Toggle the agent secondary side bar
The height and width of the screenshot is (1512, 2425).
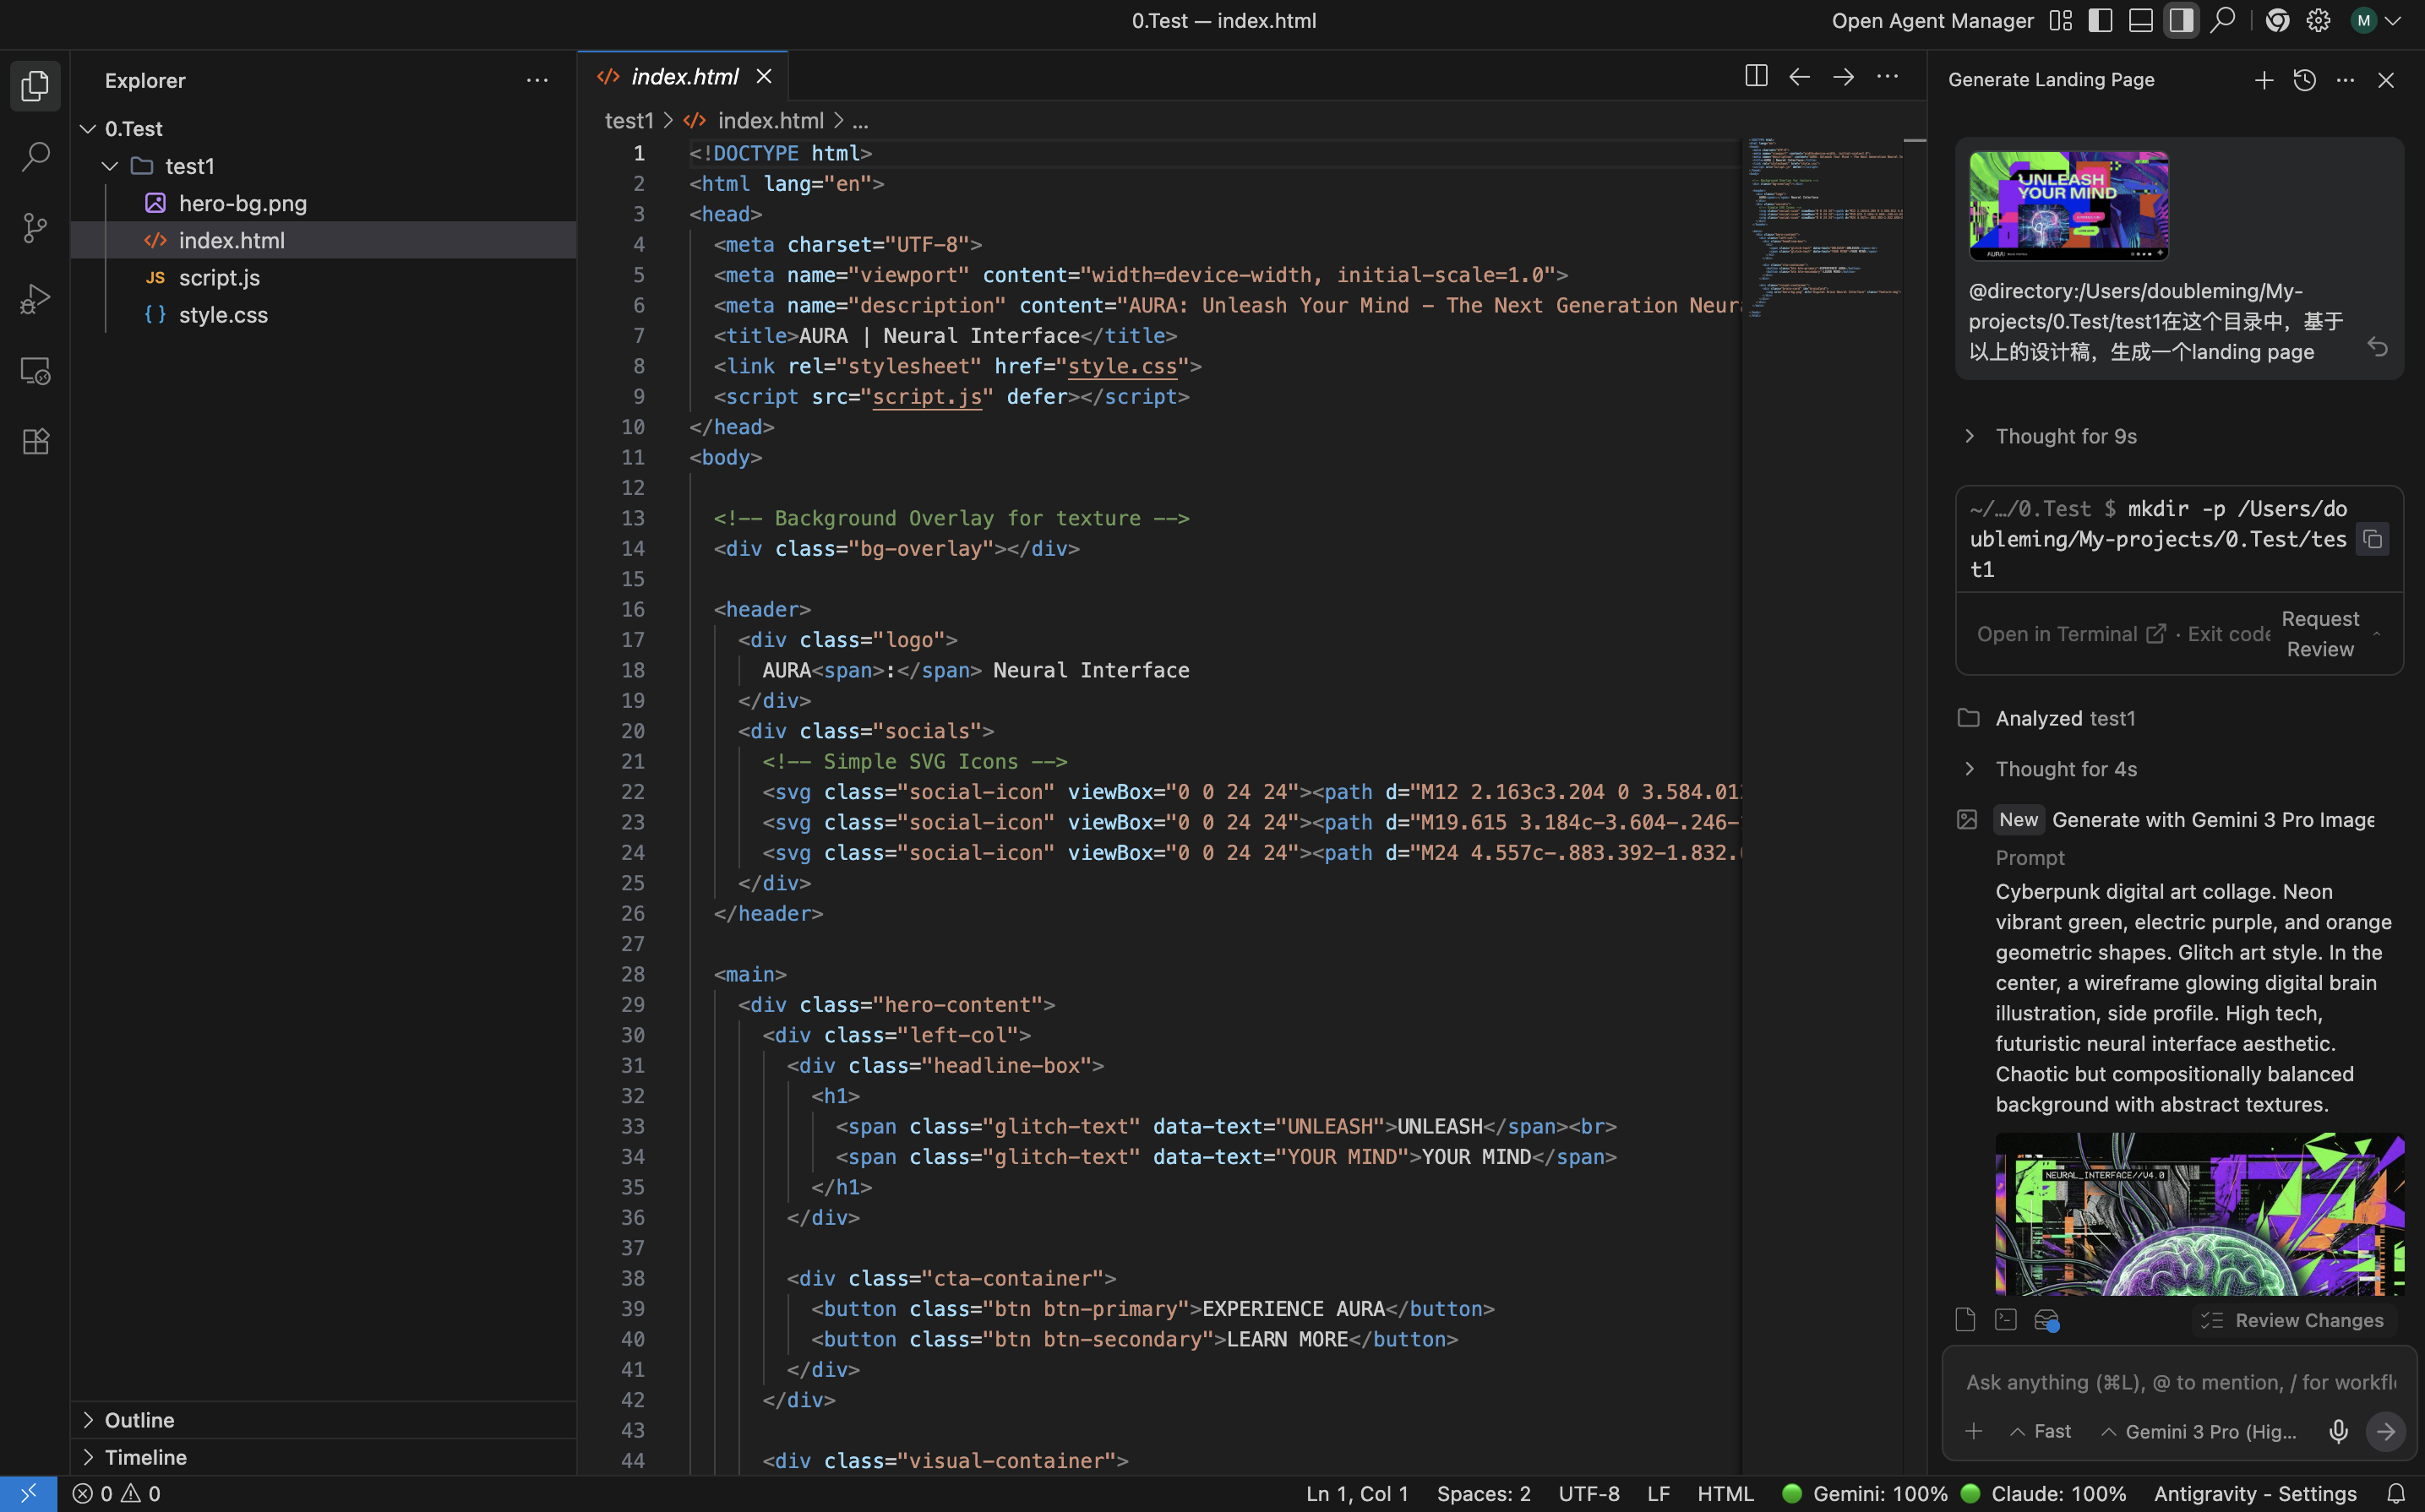click(2181, 21)
